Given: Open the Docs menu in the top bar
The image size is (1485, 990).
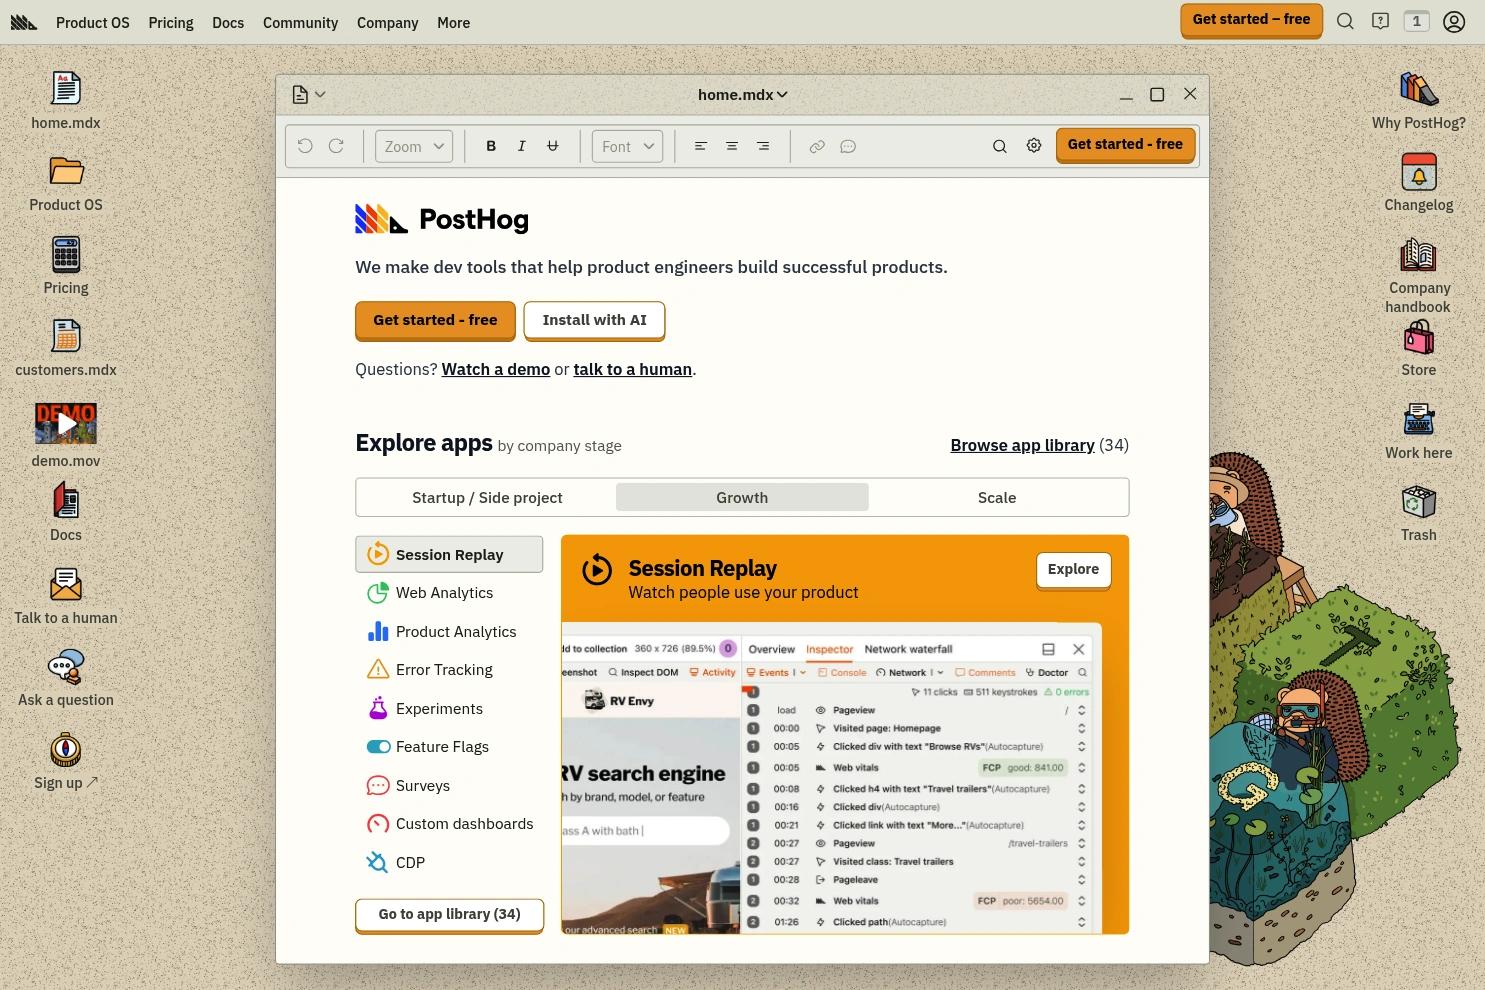Looking at the screenshot, I should (x=228, y=22).
